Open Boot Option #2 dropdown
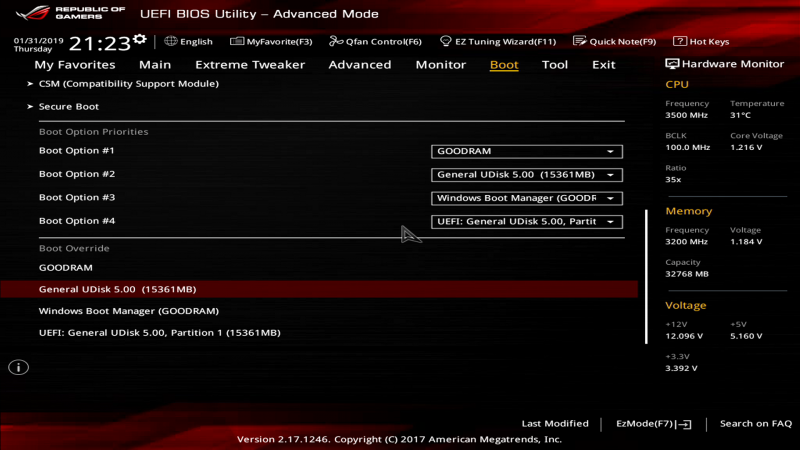 coord(527,175)
